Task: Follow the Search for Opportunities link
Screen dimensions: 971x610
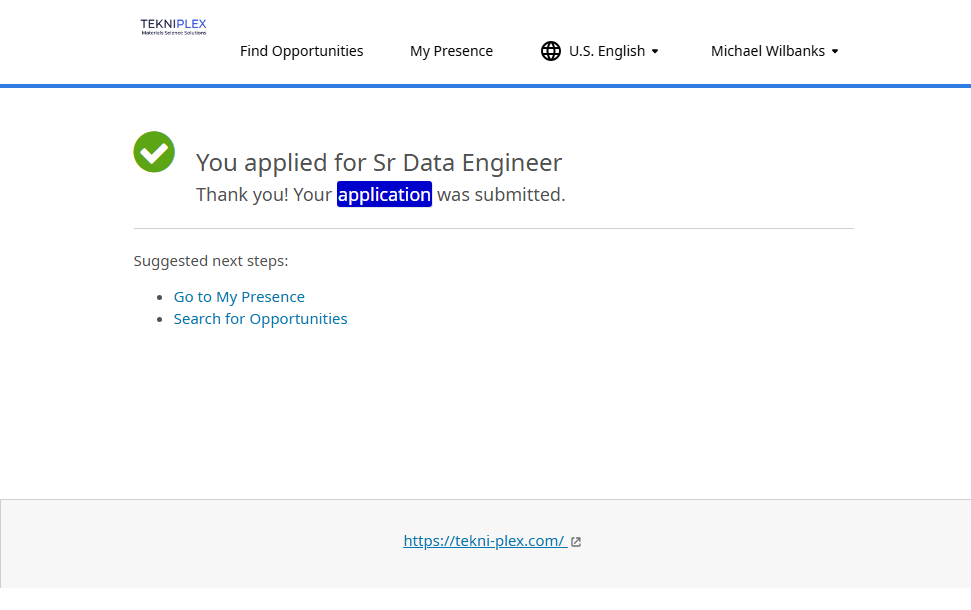Action: click(260, 319)
